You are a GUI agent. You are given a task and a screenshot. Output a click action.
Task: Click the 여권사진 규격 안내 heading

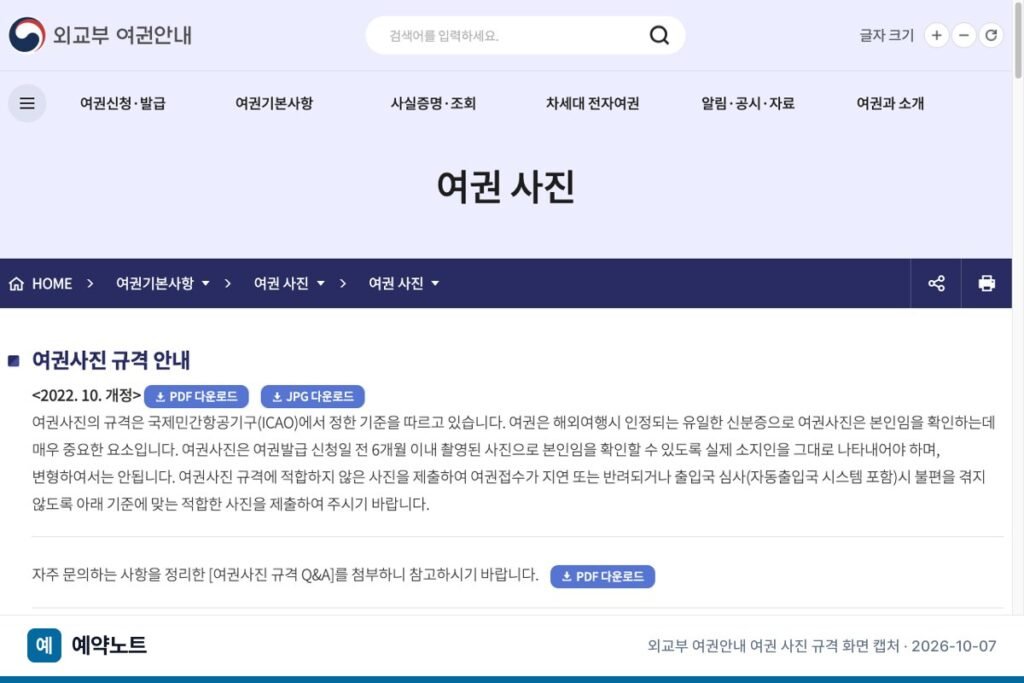[111, 360]
